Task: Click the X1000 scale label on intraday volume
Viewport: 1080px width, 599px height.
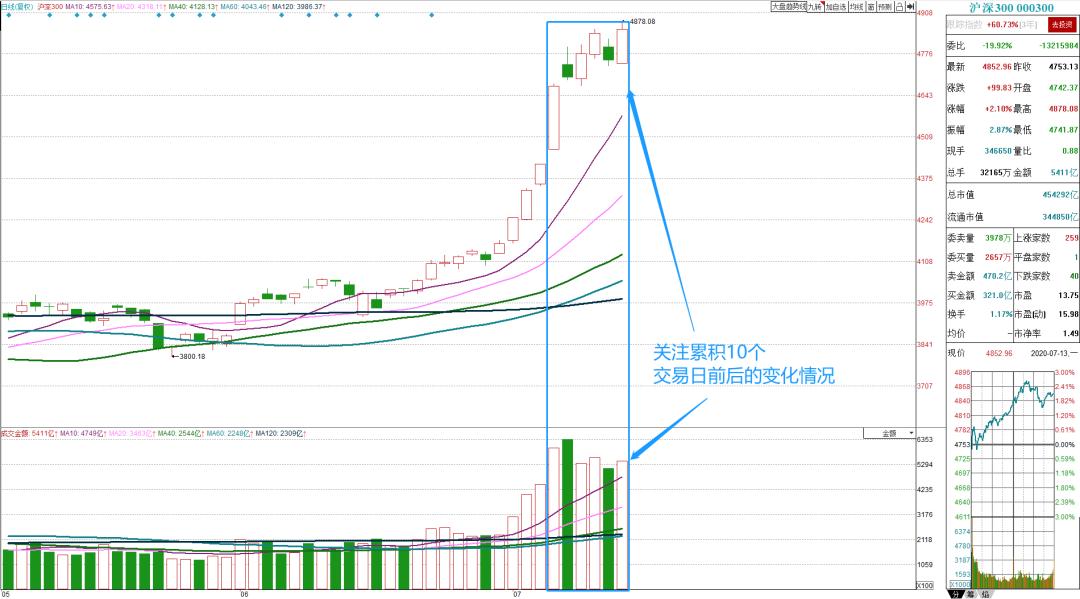Action: (x=961, y=585)
